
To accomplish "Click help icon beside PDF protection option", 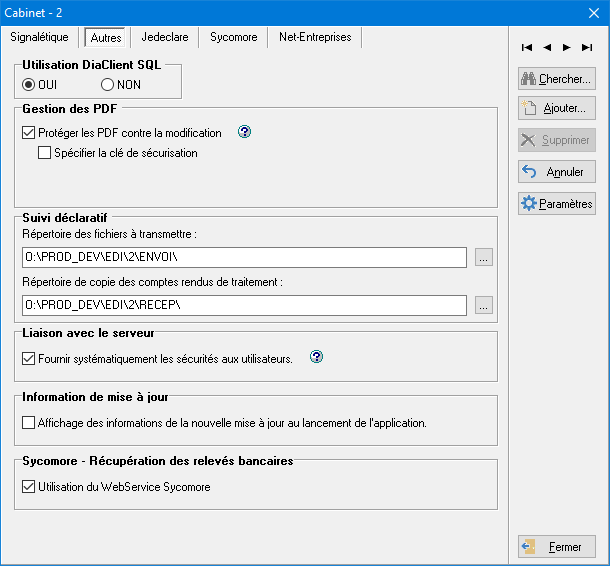I will point(243,132).
